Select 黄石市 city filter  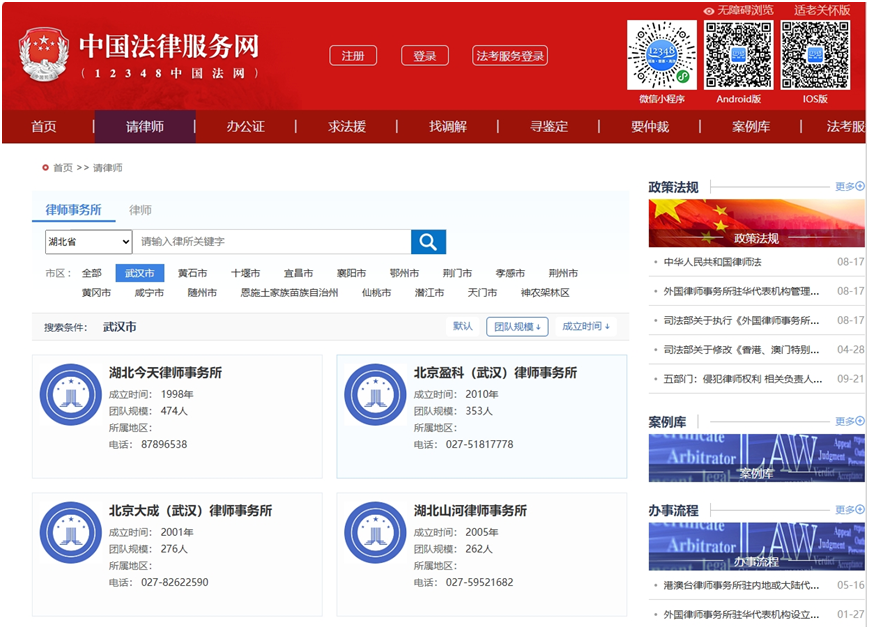tap(192, 273)
